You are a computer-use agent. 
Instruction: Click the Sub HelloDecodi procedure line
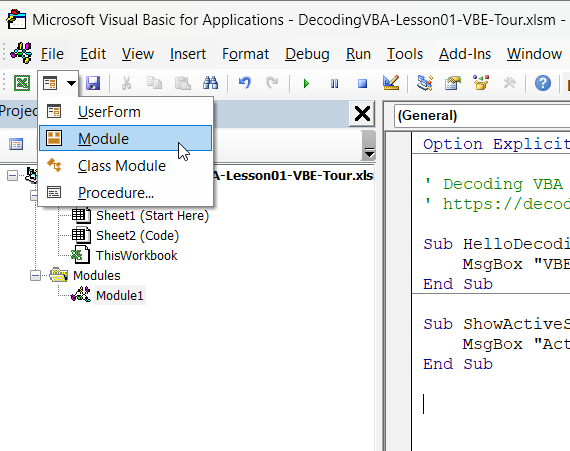[496, 244]
